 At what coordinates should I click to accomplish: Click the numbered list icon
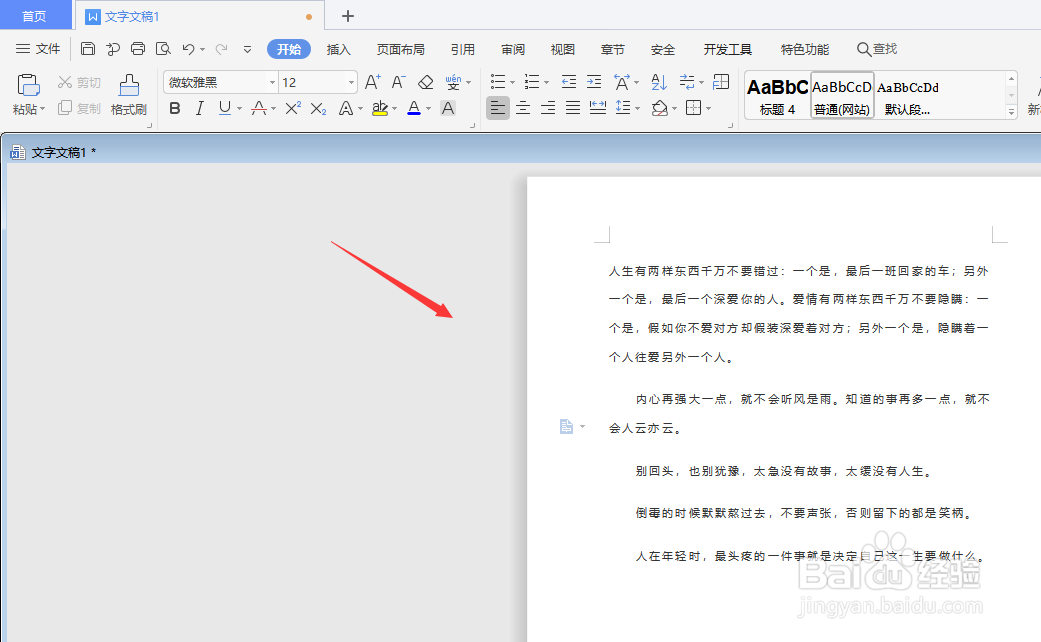532,82
